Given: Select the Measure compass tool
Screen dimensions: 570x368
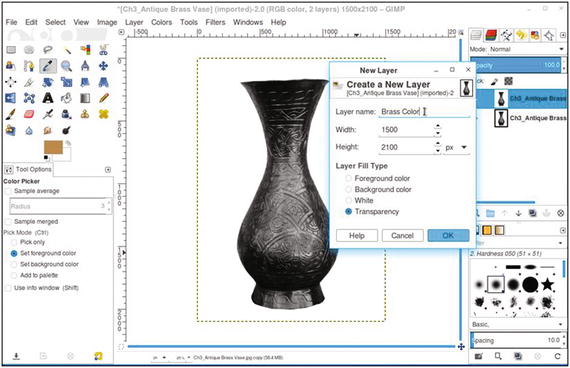Looking at the screenshot, I should [85, 66].
